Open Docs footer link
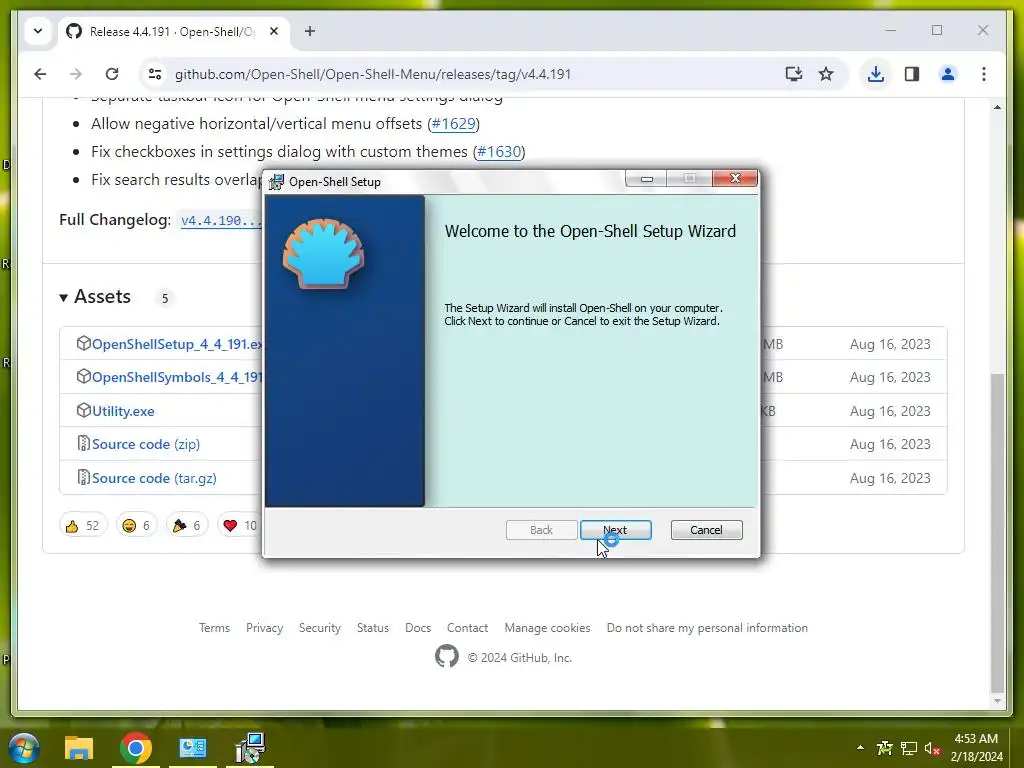This screenshot has width=1024, height=768. tap(418, 628)
